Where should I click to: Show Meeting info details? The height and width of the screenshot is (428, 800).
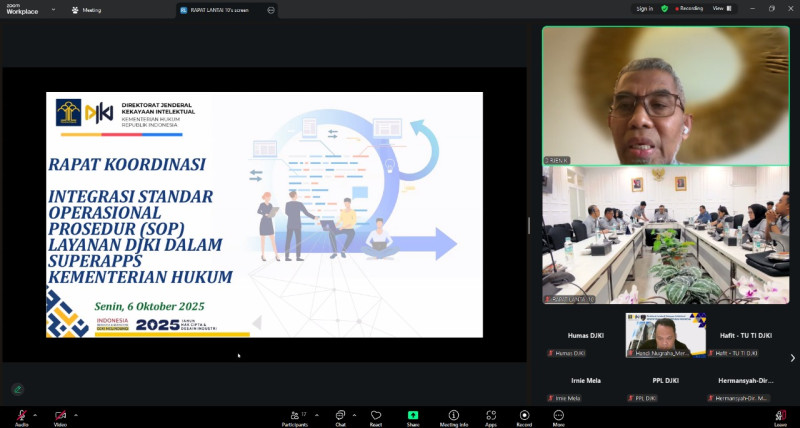coord(453,415)
